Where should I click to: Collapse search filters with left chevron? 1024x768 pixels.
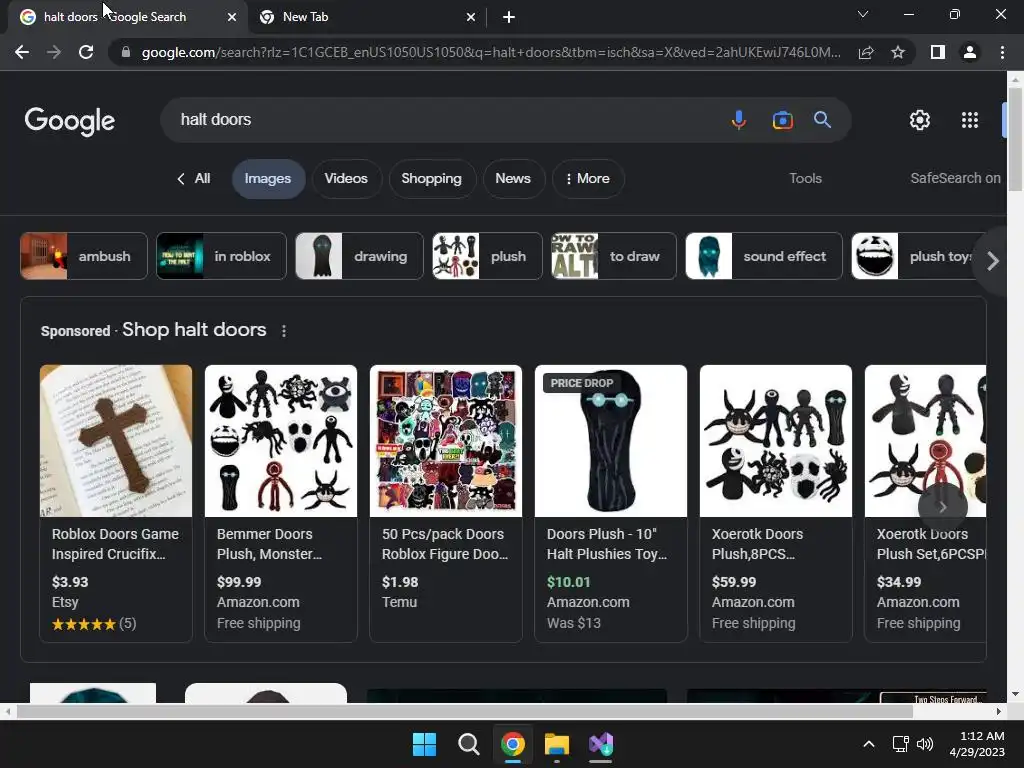[x=181, y=179]
